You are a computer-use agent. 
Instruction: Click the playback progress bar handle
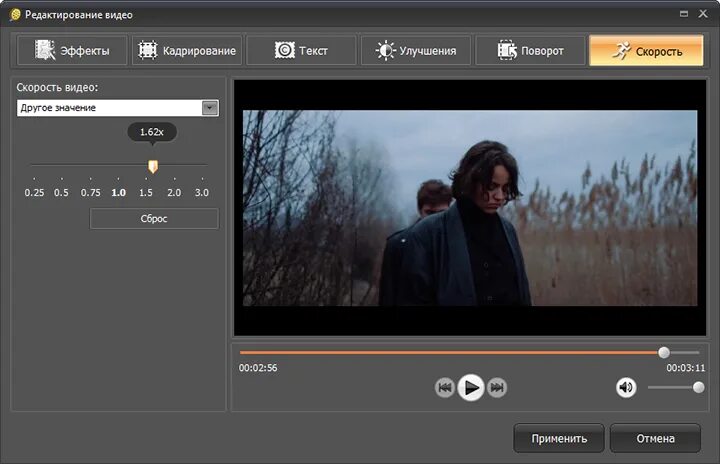[x=664, y=352]
